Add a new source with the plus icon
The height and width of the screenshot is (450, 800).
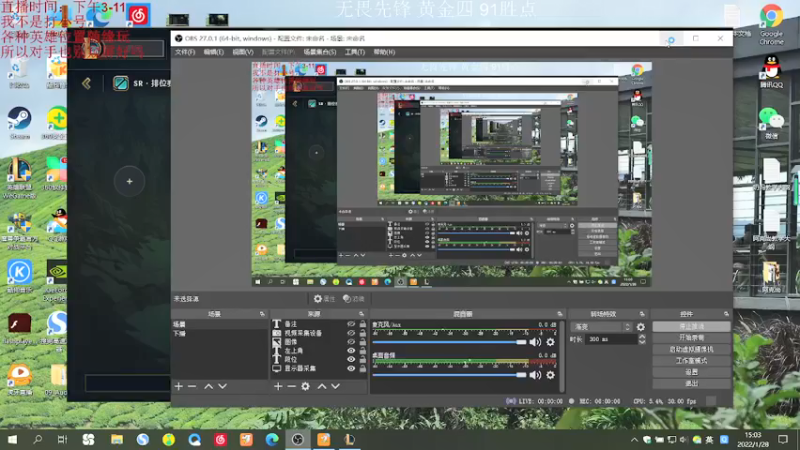pos(278,386)
